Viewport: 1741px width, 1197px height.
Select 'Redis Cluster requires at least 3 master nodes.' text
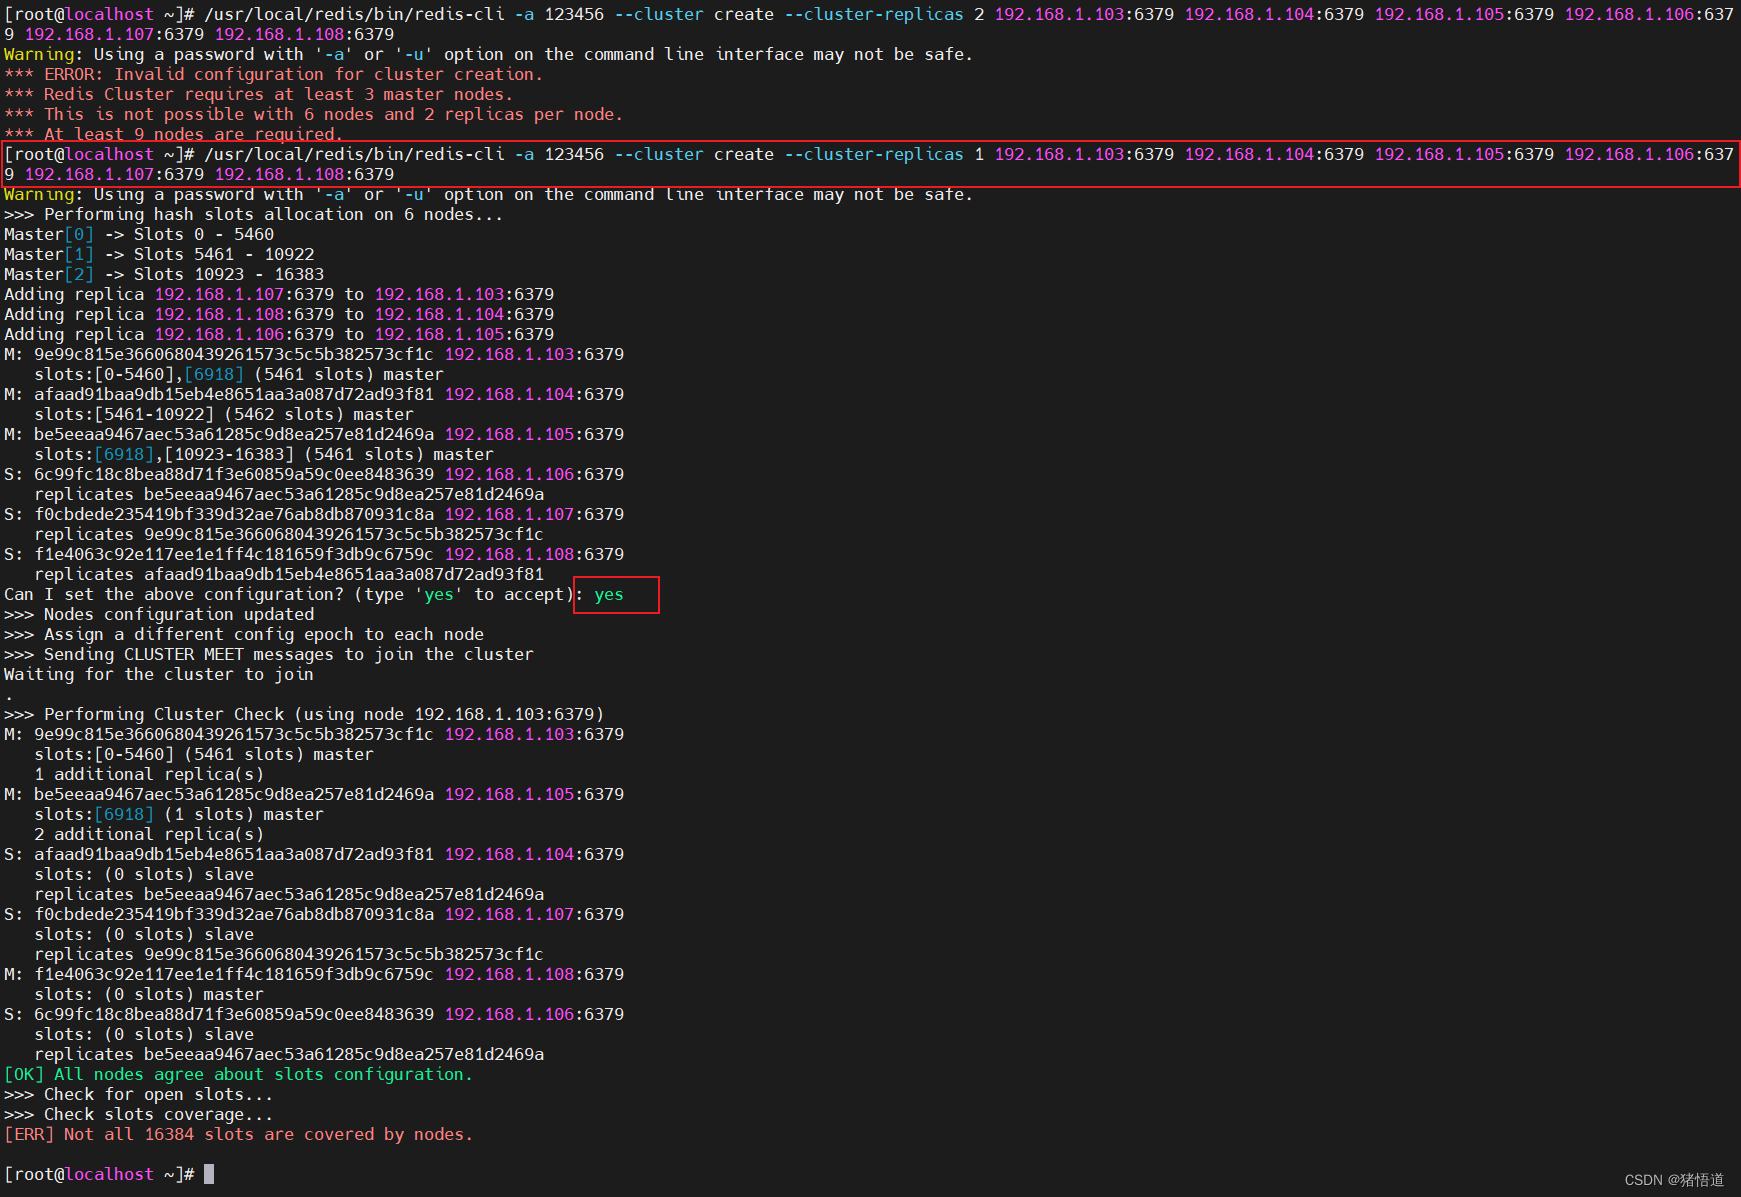tap(278, 94)
